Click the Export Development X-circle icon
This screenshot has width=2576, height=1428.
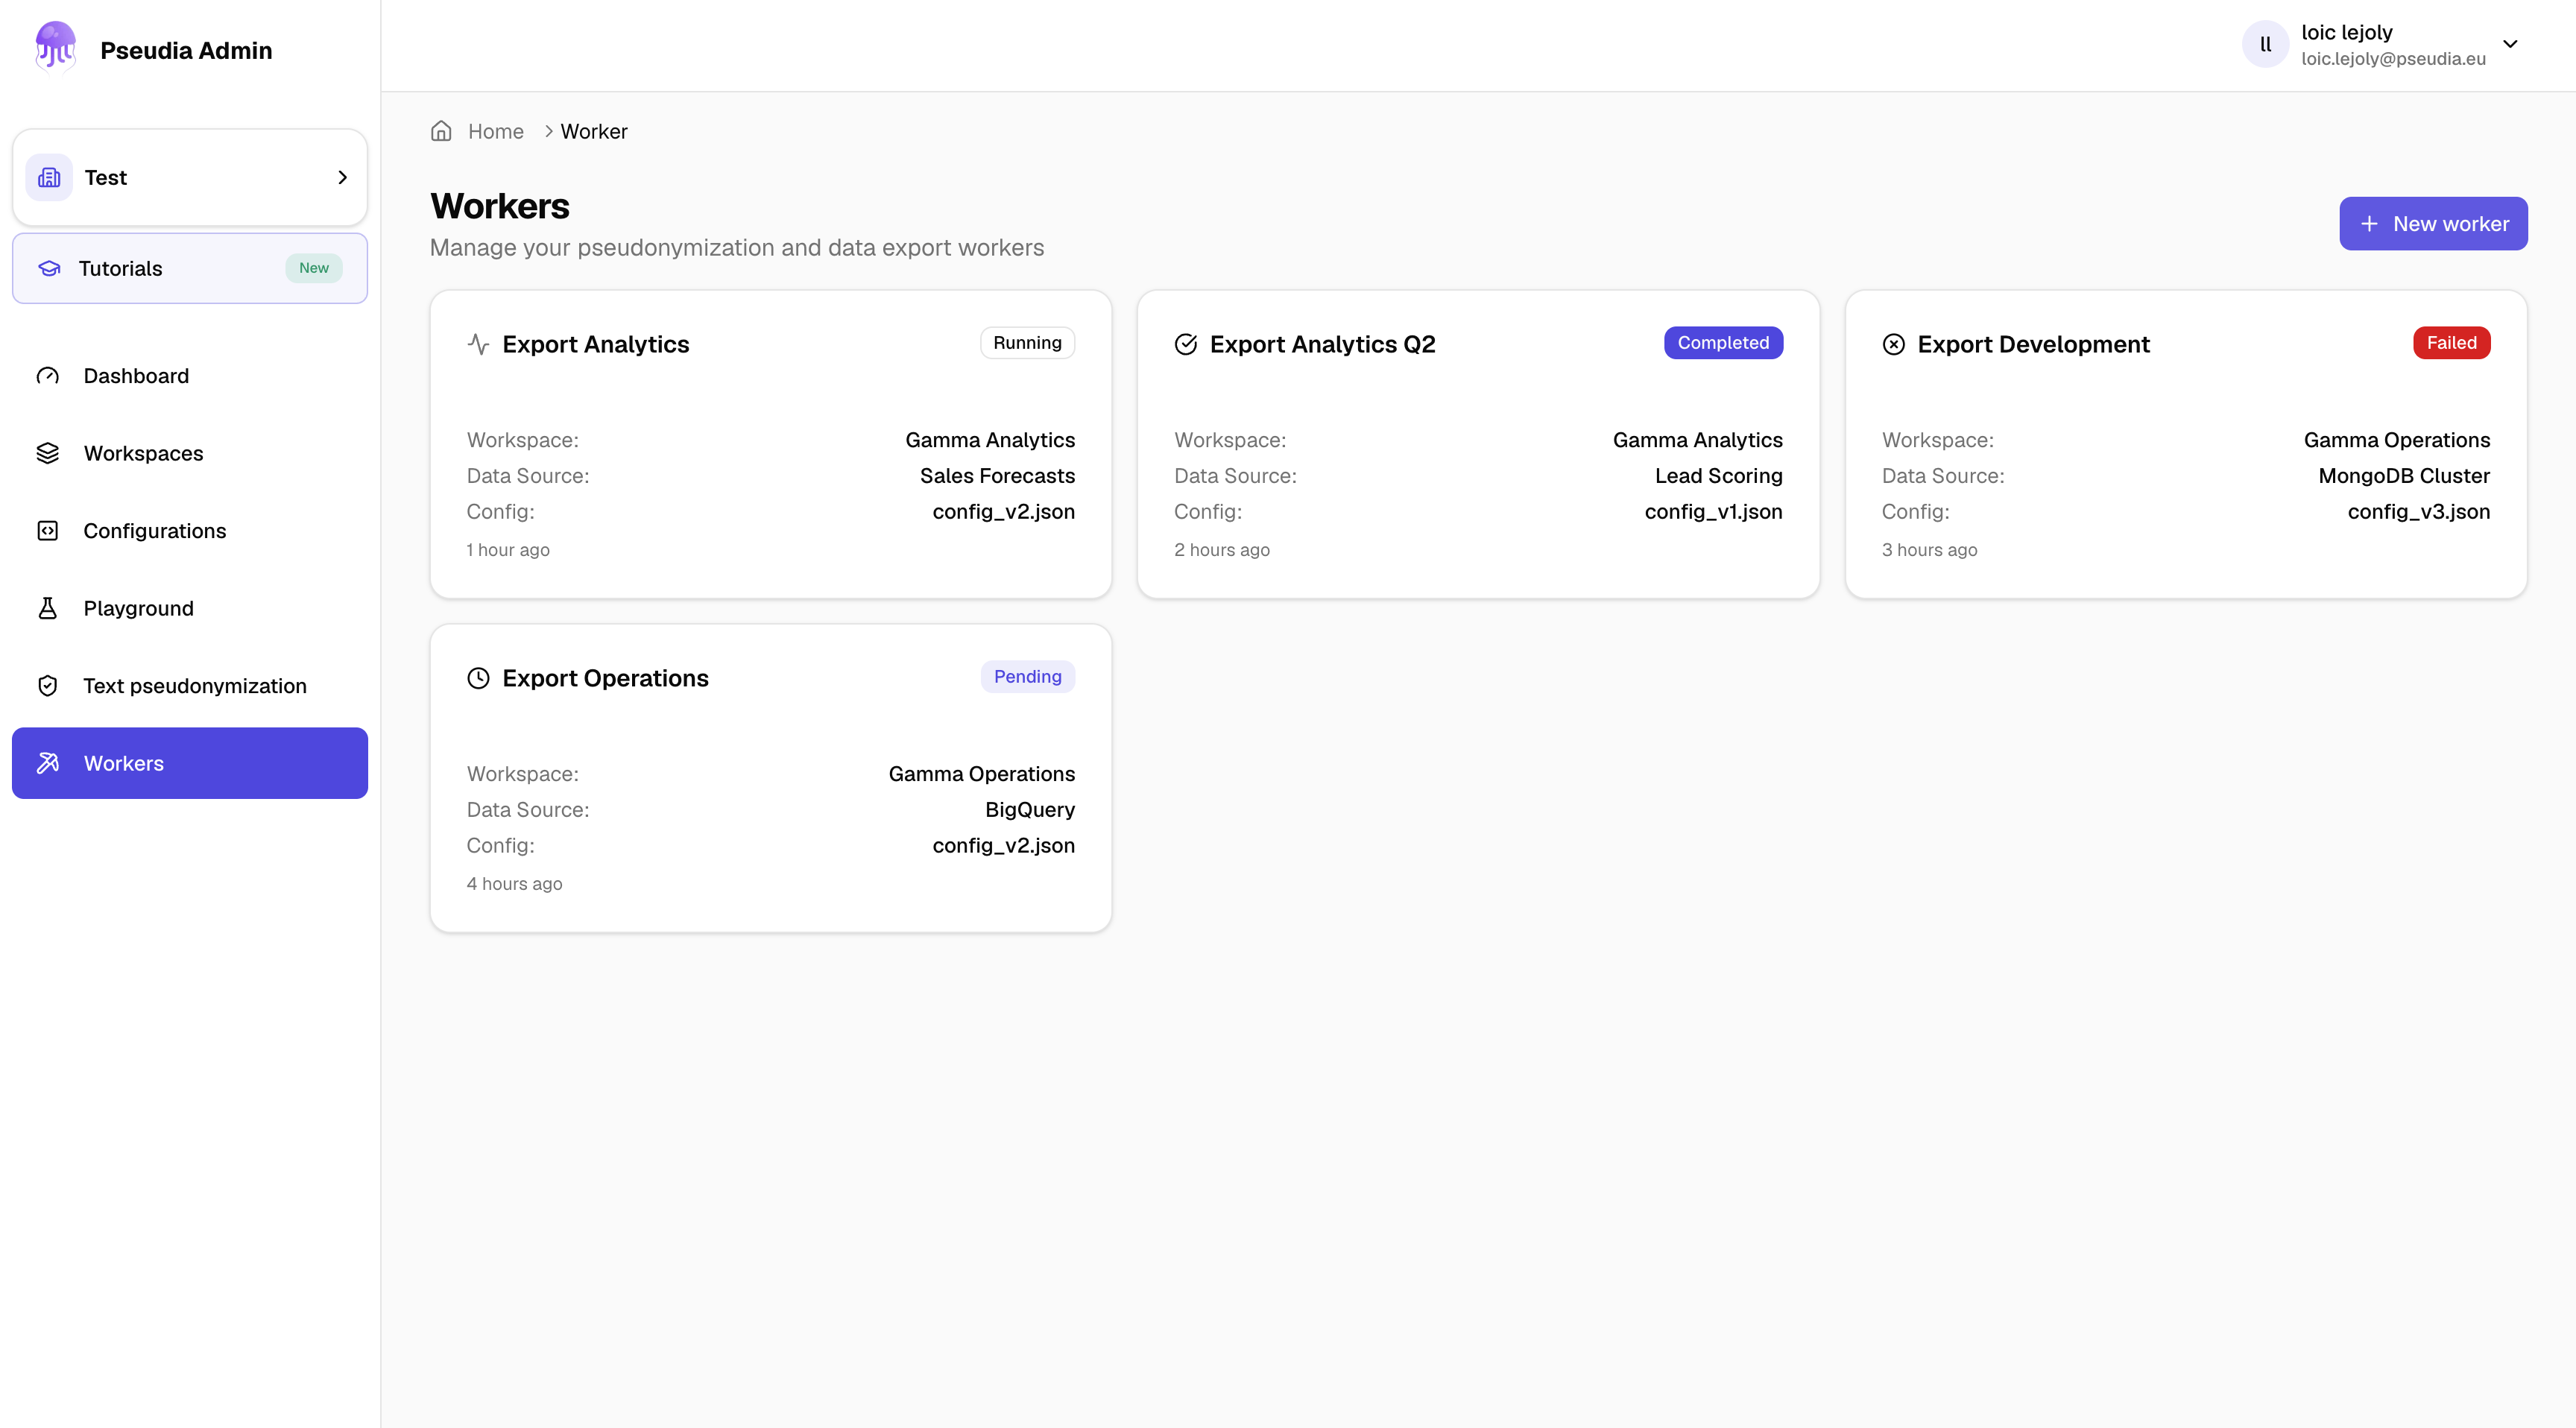click(x=1894, y=344)
